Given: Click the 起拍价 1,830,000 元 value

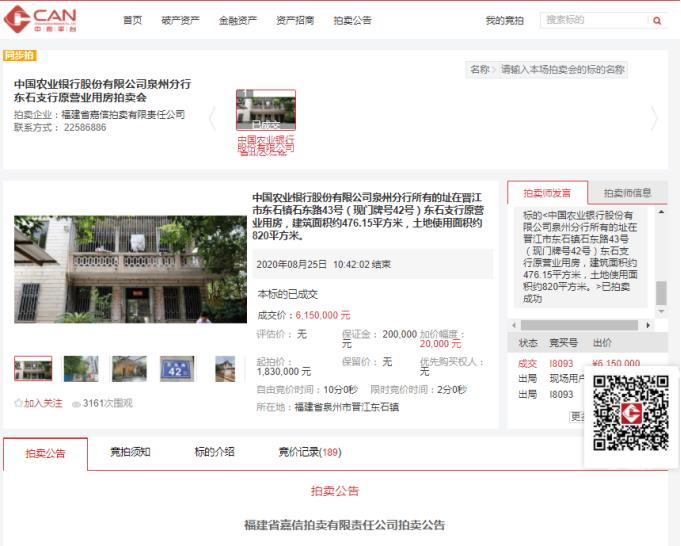Looking at the screenshot, I should coord(284,371).
